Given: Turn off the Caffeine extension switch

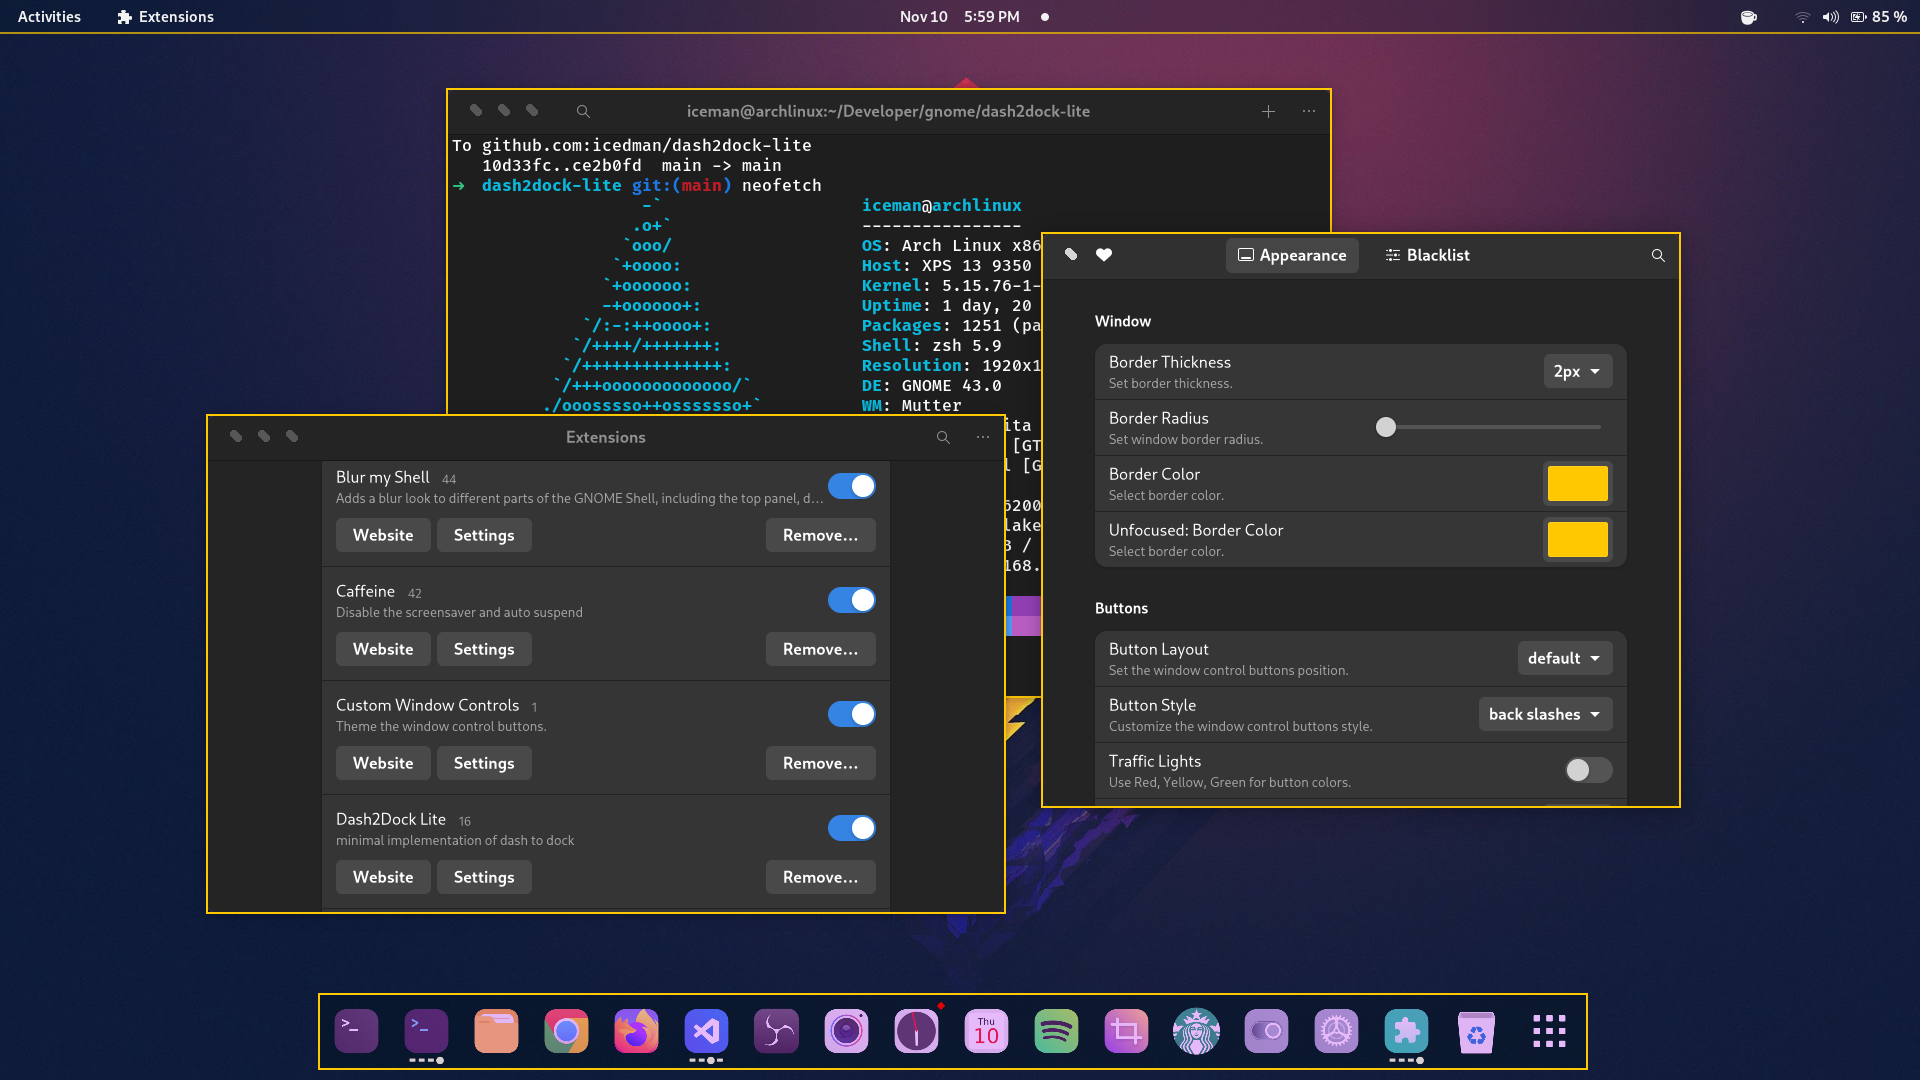Looking at the screenshot, I should coord(851,600).
